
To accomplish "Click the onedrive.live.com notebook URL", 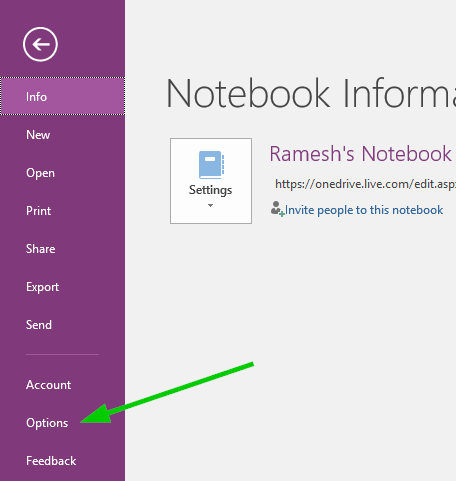I will point(365,184).
